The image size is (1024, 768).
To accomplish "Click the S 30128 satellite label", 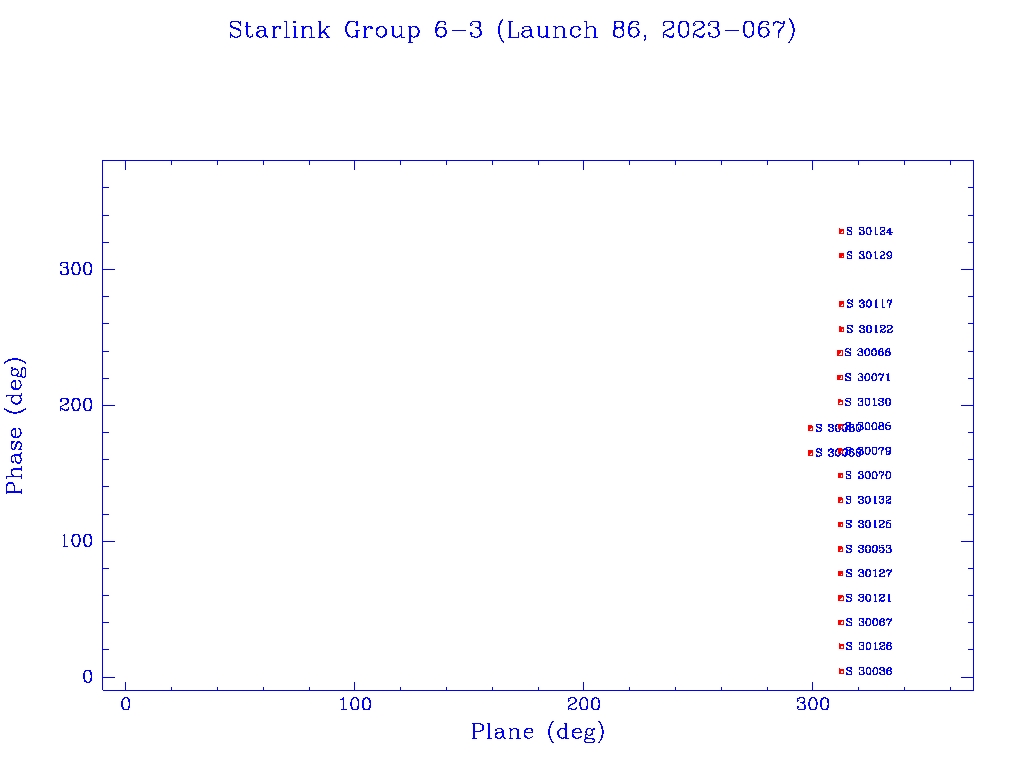I will tap(869, 647).
